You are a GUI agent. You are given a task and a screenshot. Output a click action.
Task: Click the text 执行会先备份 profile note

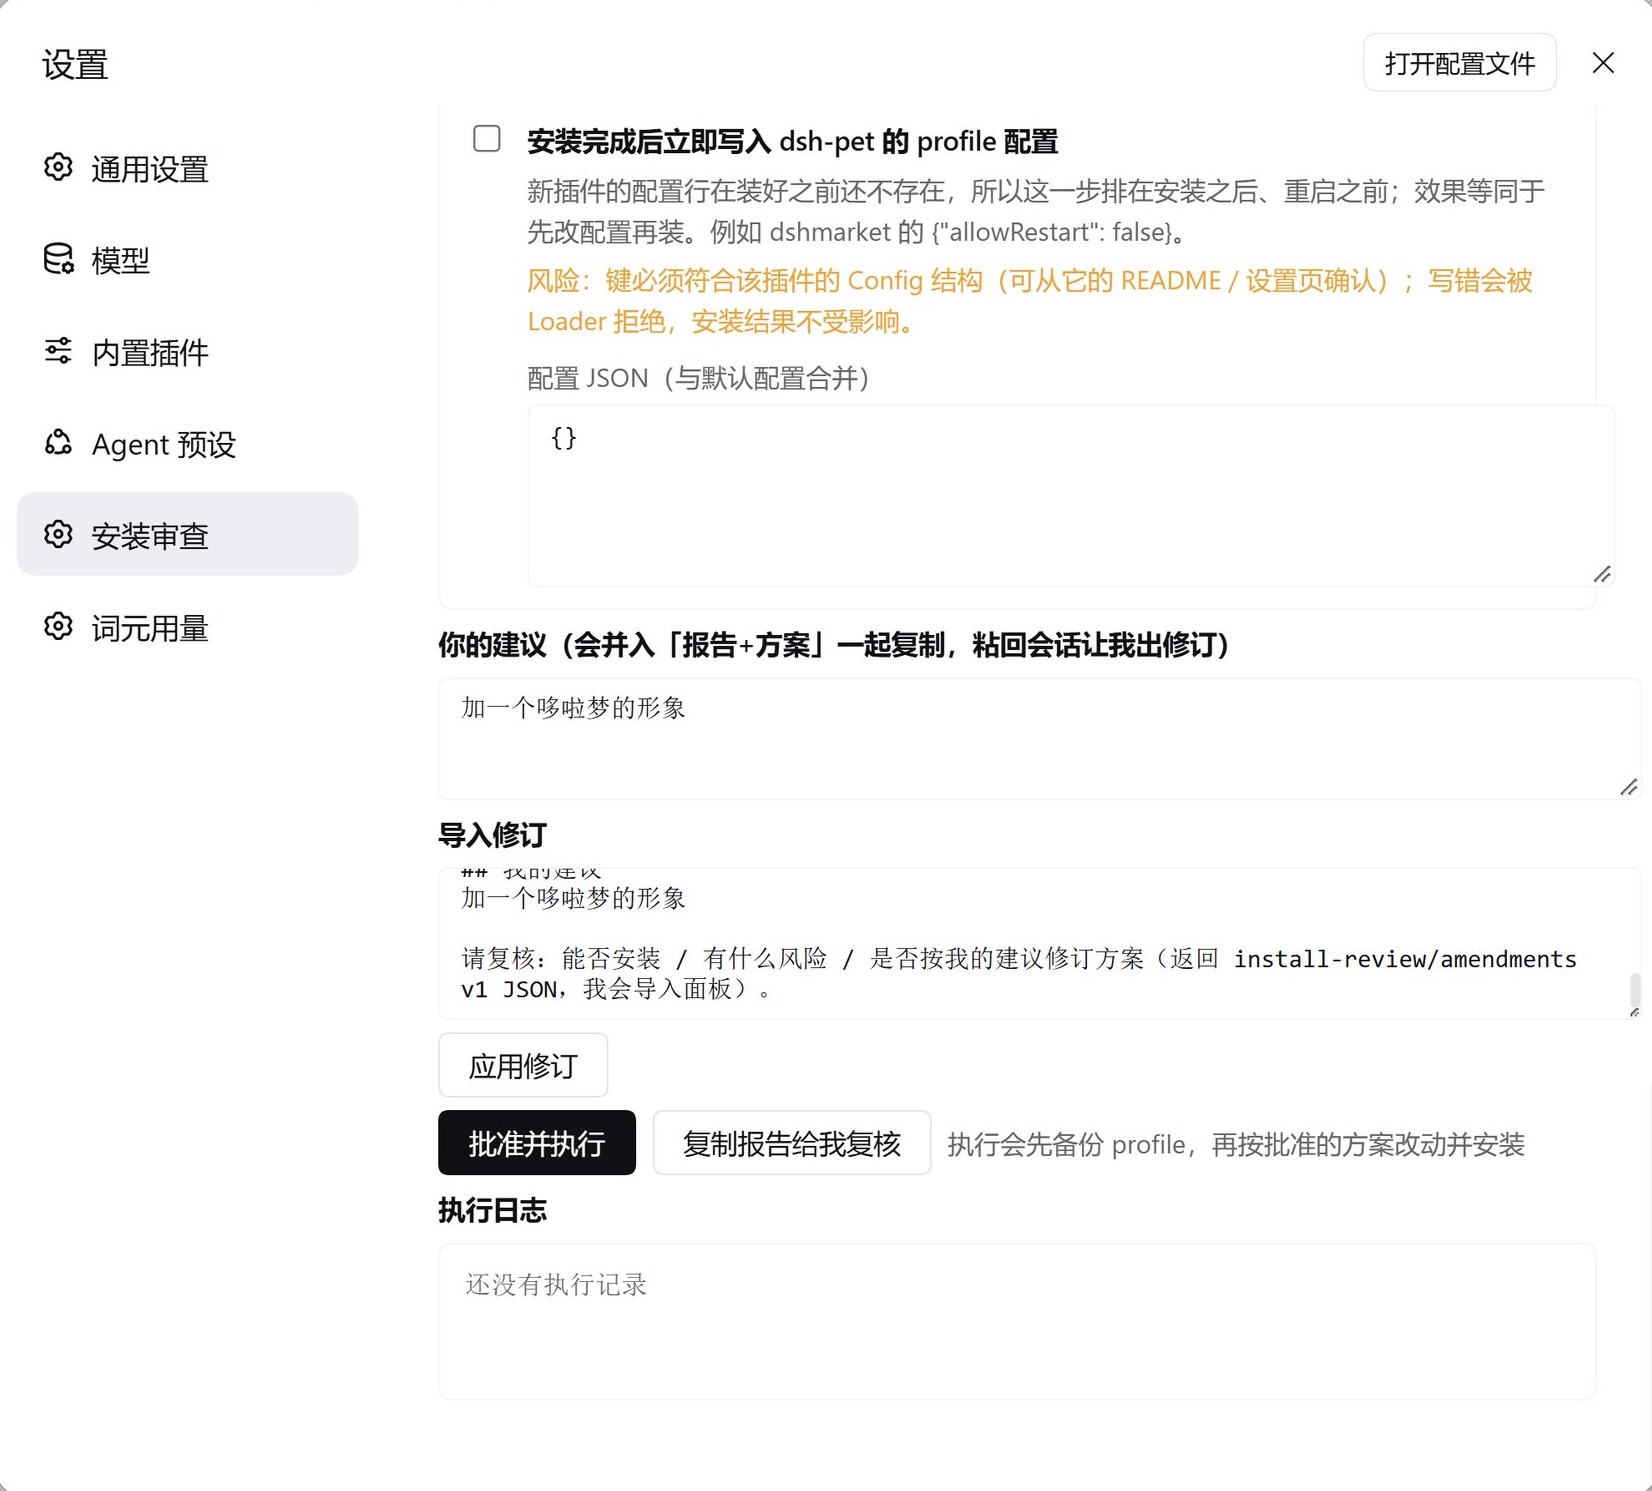coord(1236,1144)
